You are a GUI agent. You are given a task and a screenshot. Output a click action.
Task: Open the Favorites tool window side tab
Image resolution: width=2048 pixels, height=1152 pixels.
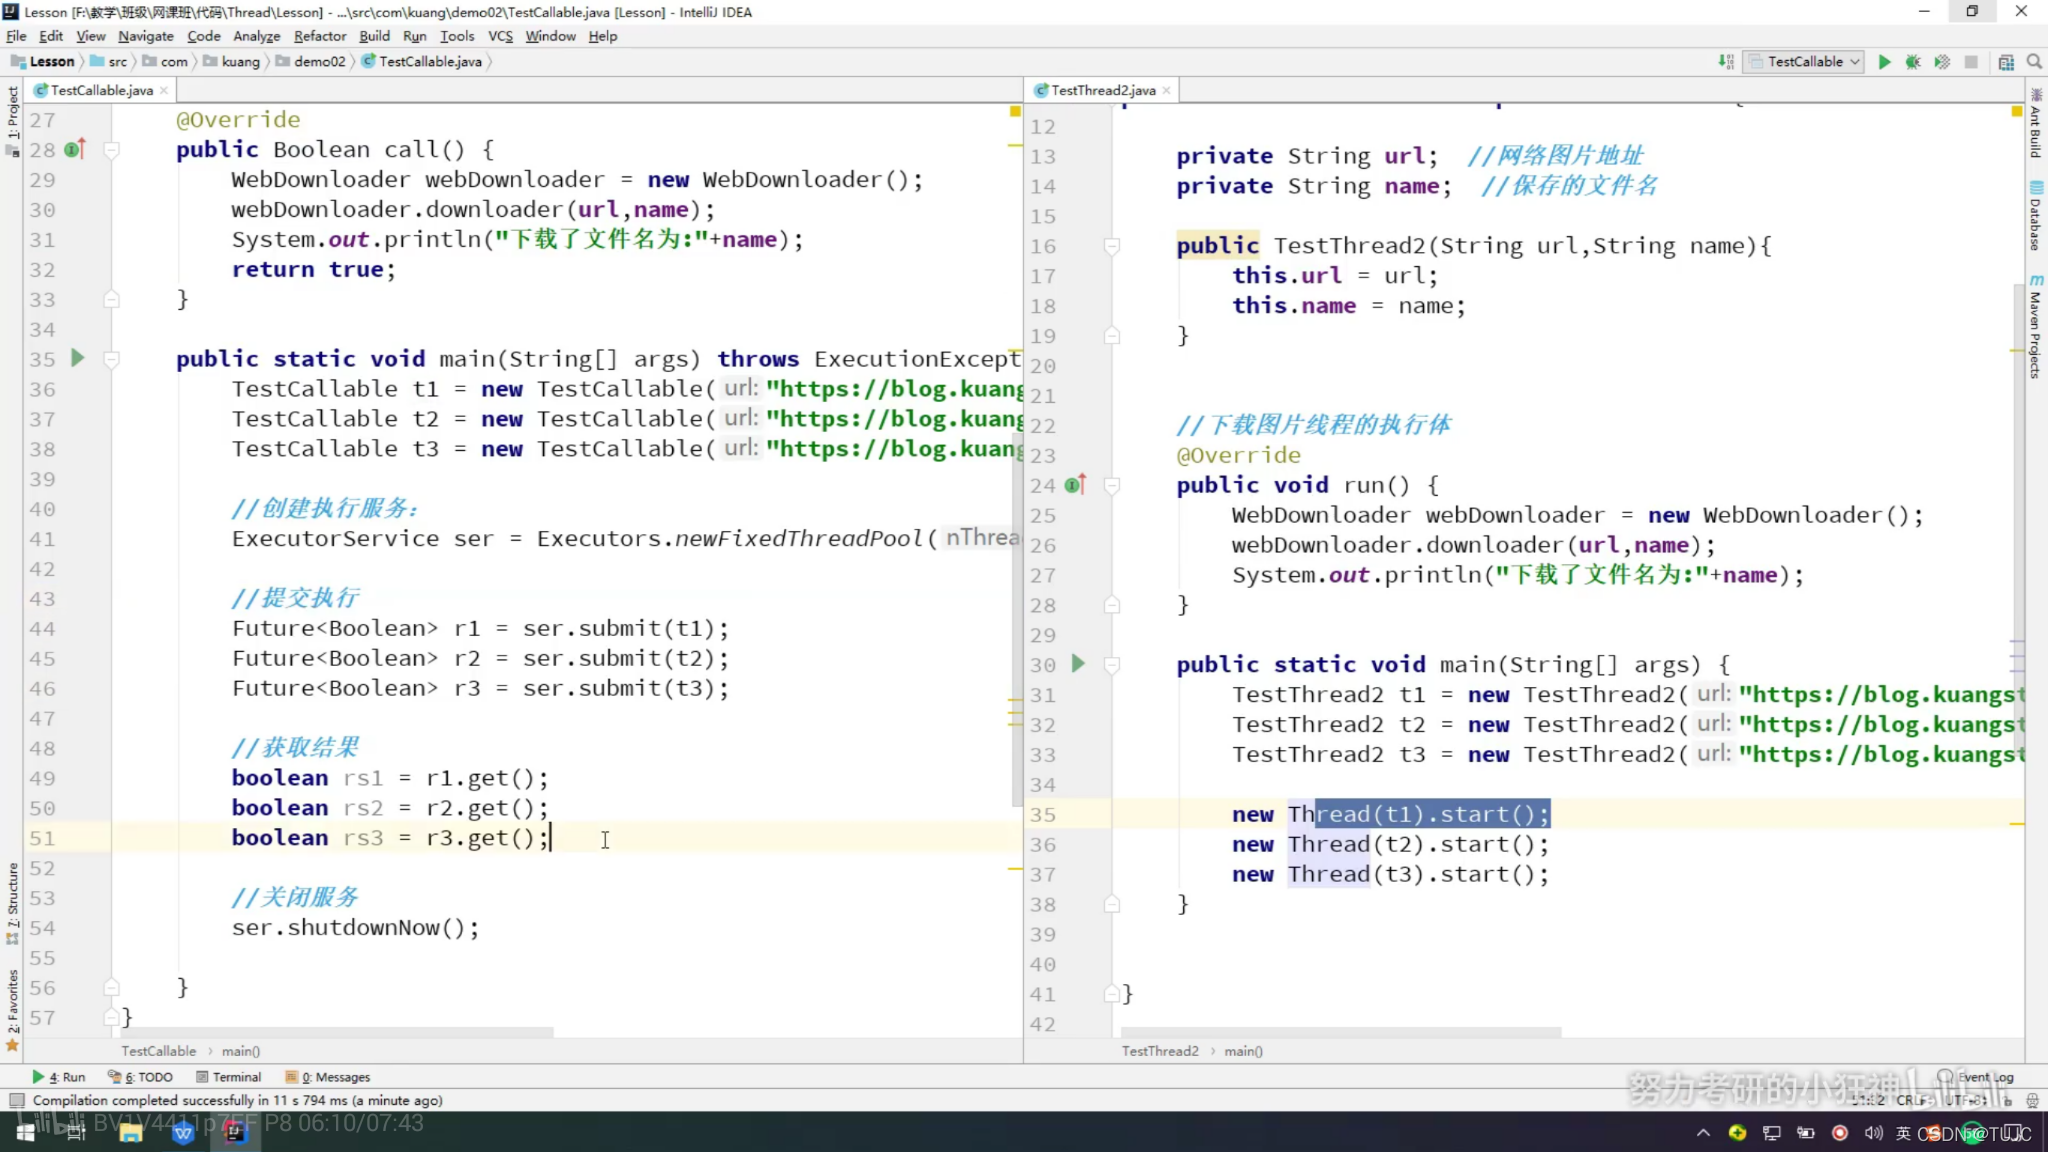[12, 1010]
